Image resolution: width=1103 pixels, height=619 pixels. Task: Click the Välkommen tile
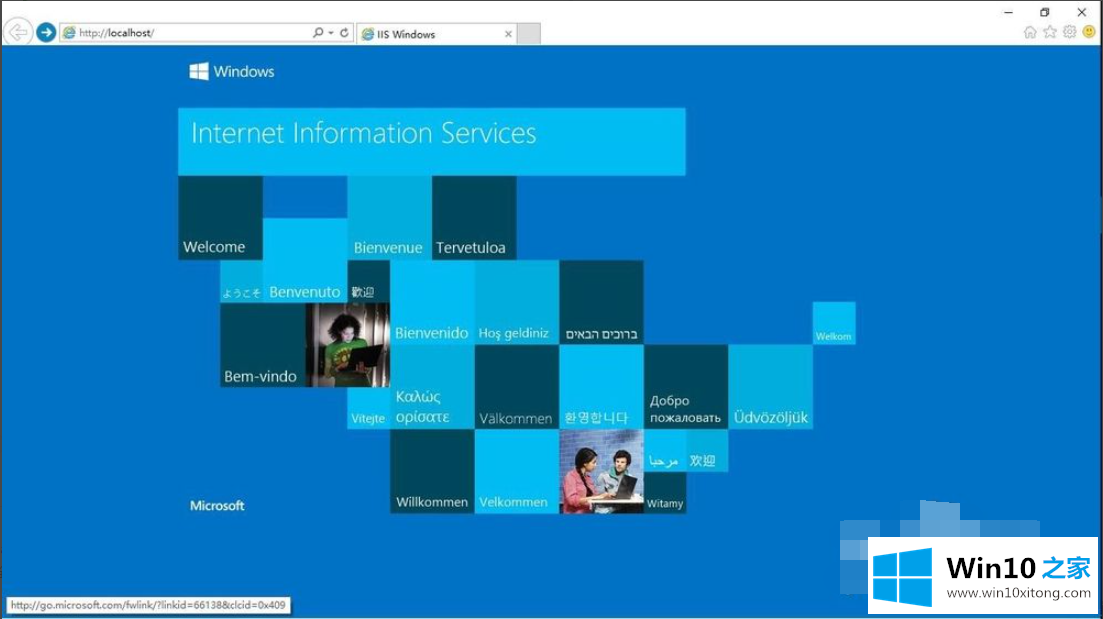(517, 387)
